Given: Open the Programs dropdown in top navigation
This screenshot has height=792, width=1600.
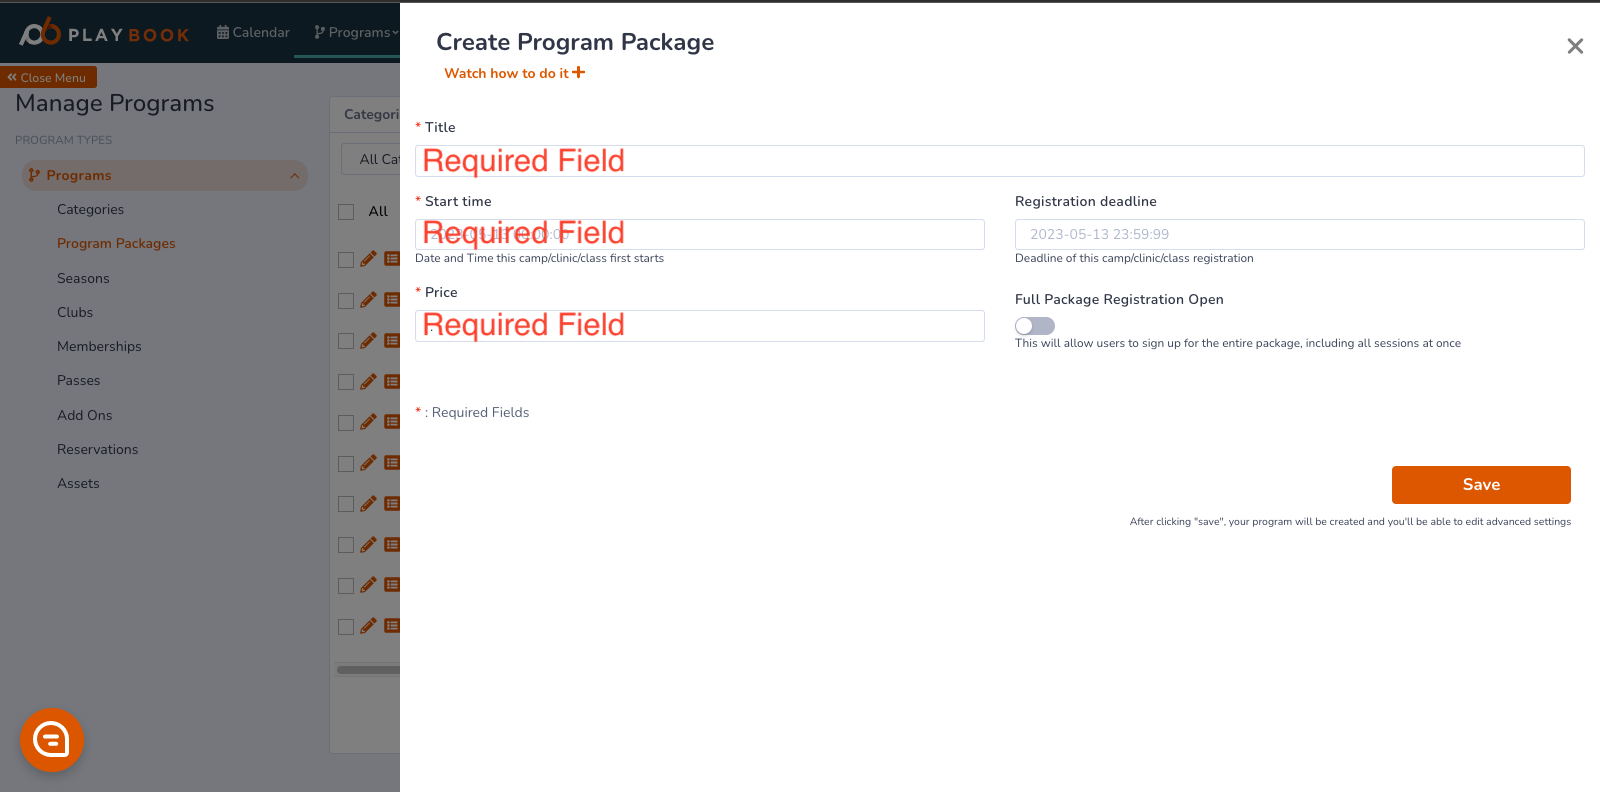Looking at the screenshot, I should (356, 32).
